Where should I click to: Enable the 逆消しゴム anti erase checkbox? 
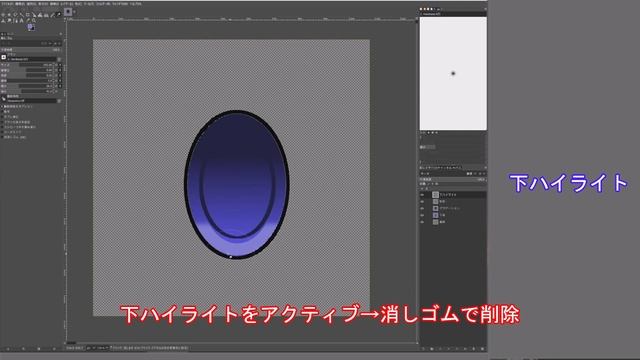(2, 137)
